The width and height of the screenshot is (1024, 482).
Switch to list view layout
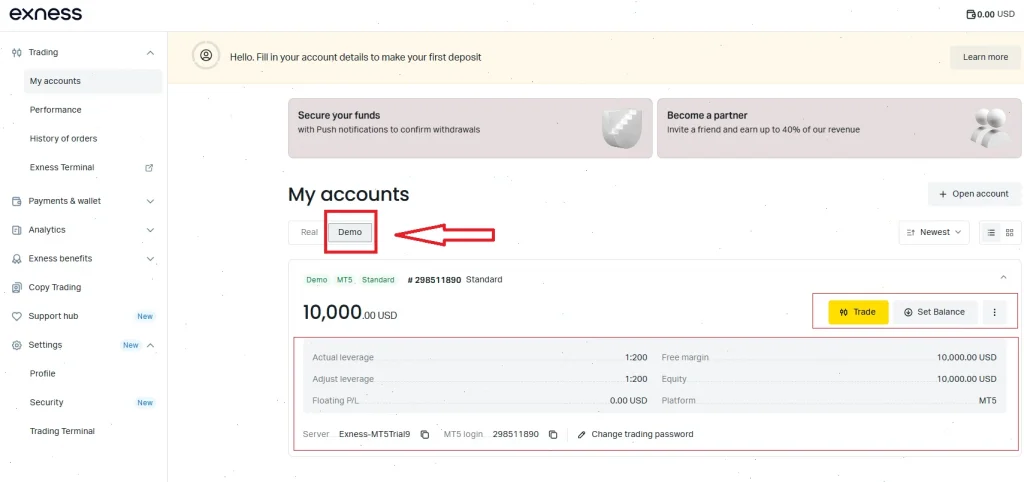tap(991, 232)
